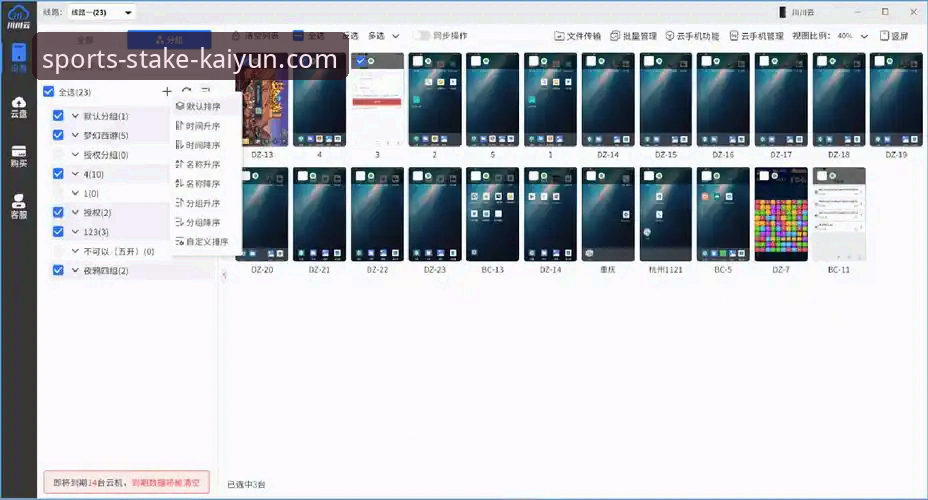
Task: Uncheck the 全选(23) select all checkbox
Action: (49, 92)
